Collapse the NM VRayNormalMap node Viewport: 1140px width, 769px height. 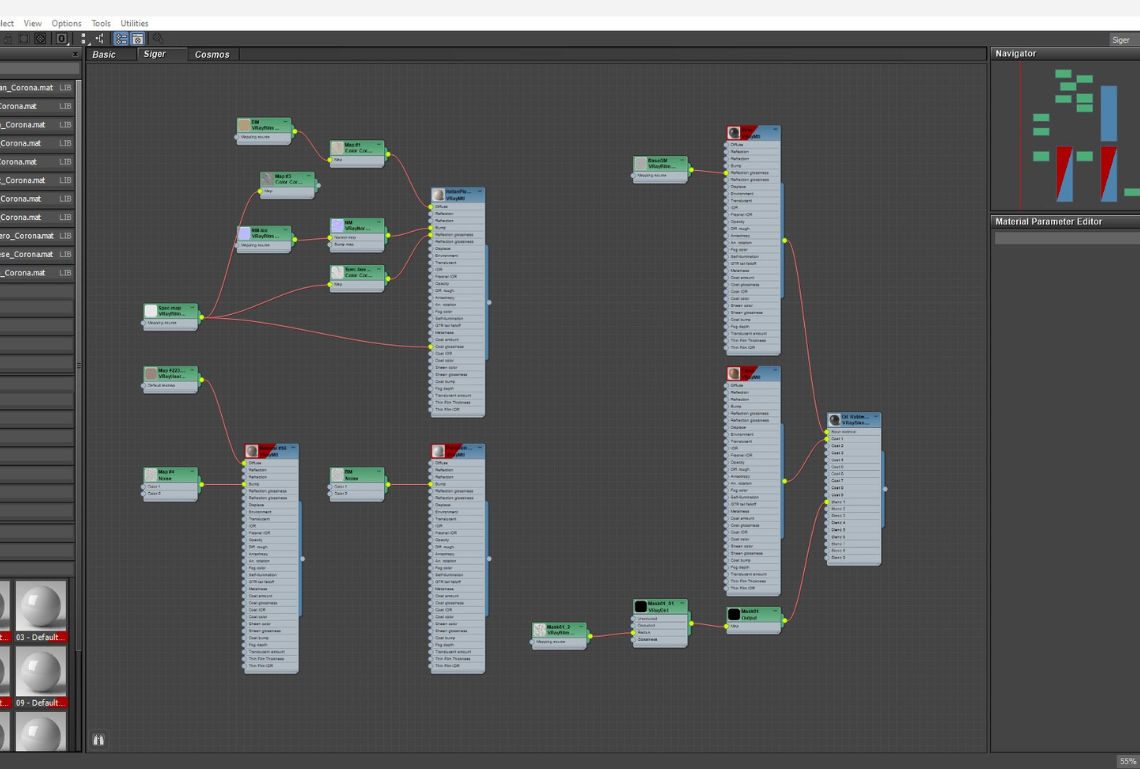point(379,222)
